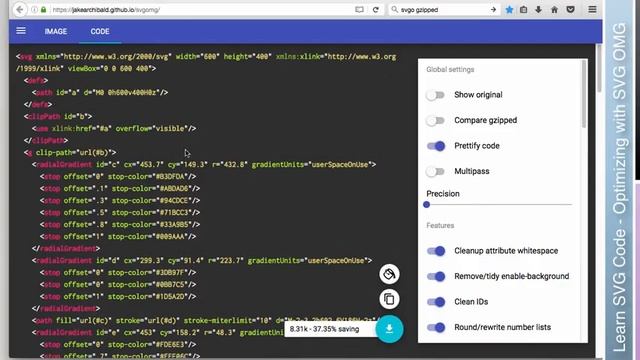Click the green padlock icon
This screenshot has width=640, height=360.
point(43,9)
